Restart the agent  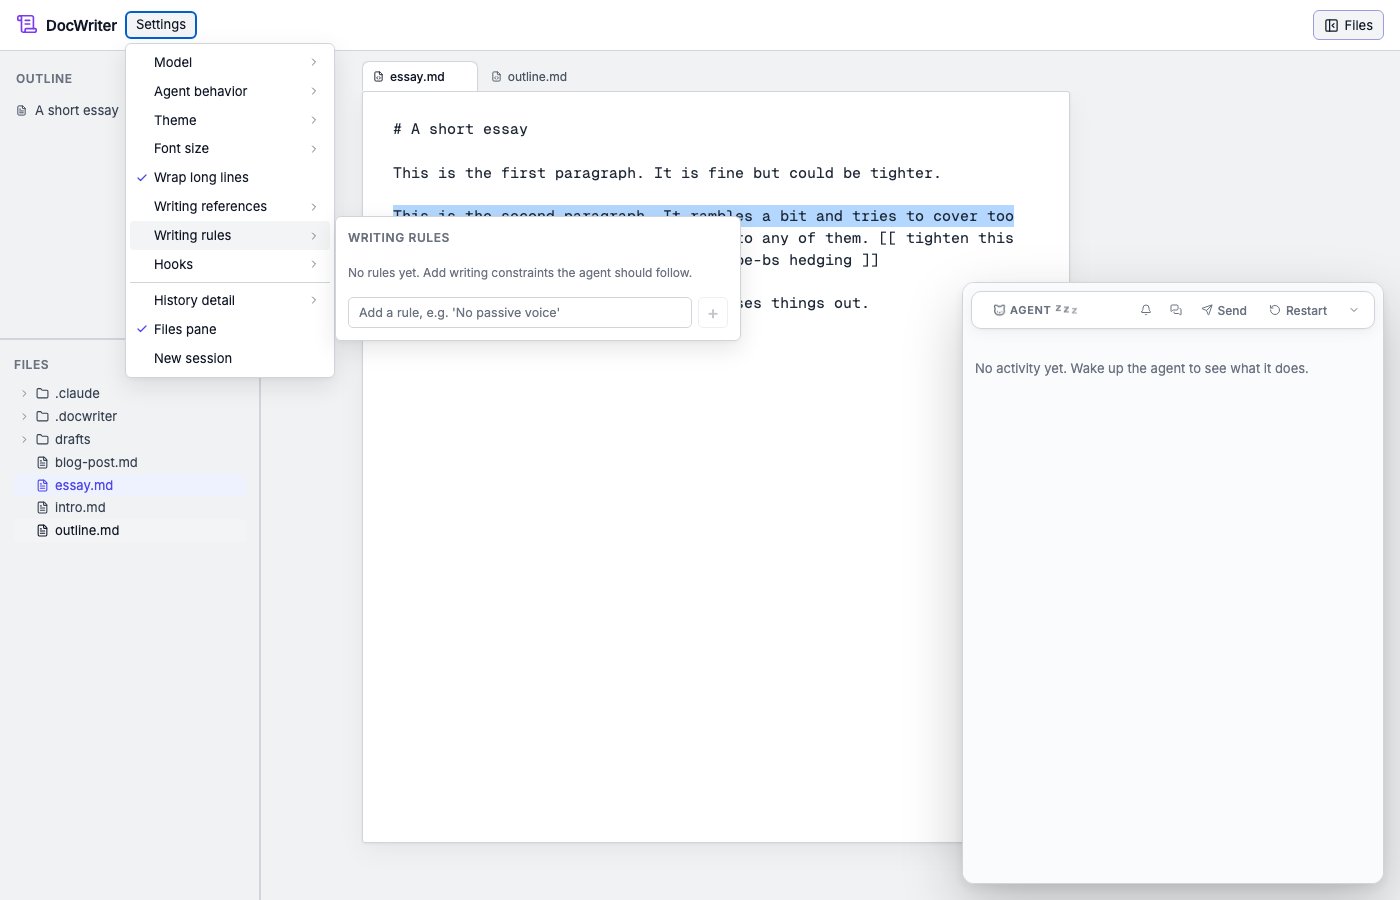[x=1298, y=310]
